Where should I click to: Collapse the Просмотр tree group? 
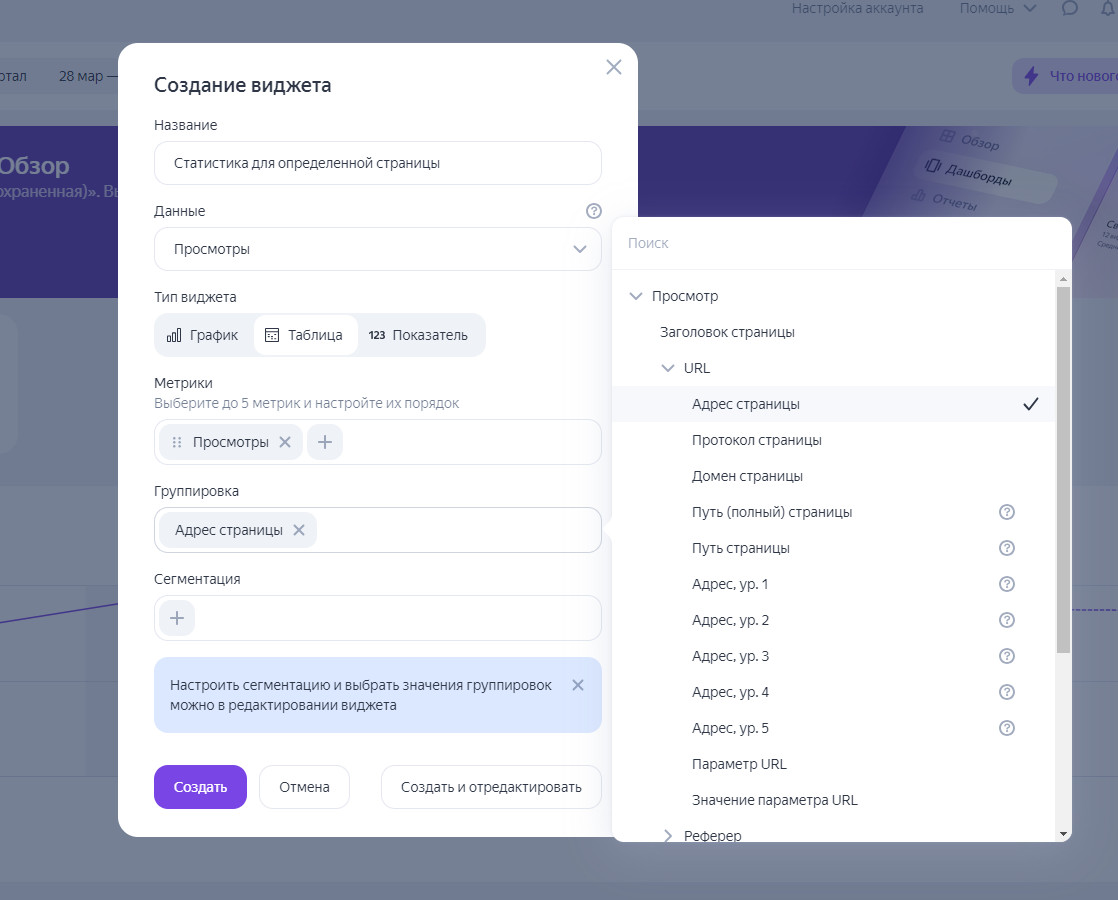(635, 296)
